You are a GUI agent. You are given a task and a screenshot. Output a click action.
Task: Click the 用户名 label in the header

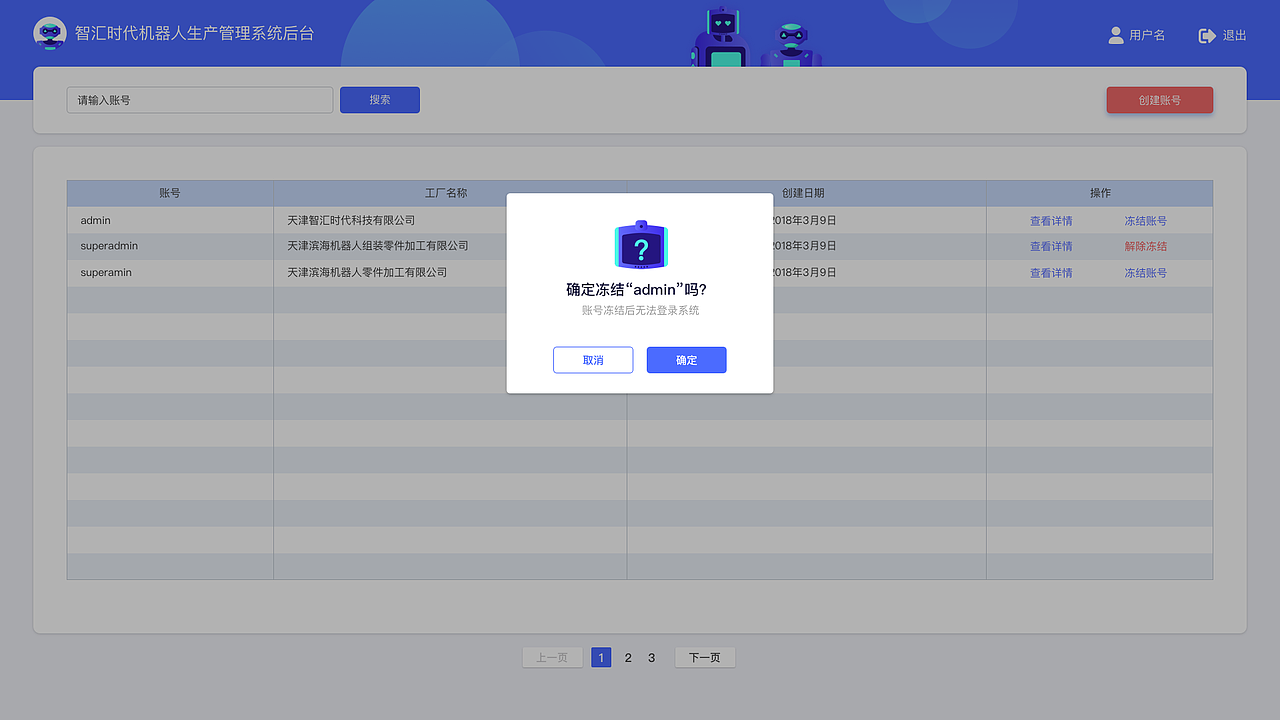pos(1147,35)
